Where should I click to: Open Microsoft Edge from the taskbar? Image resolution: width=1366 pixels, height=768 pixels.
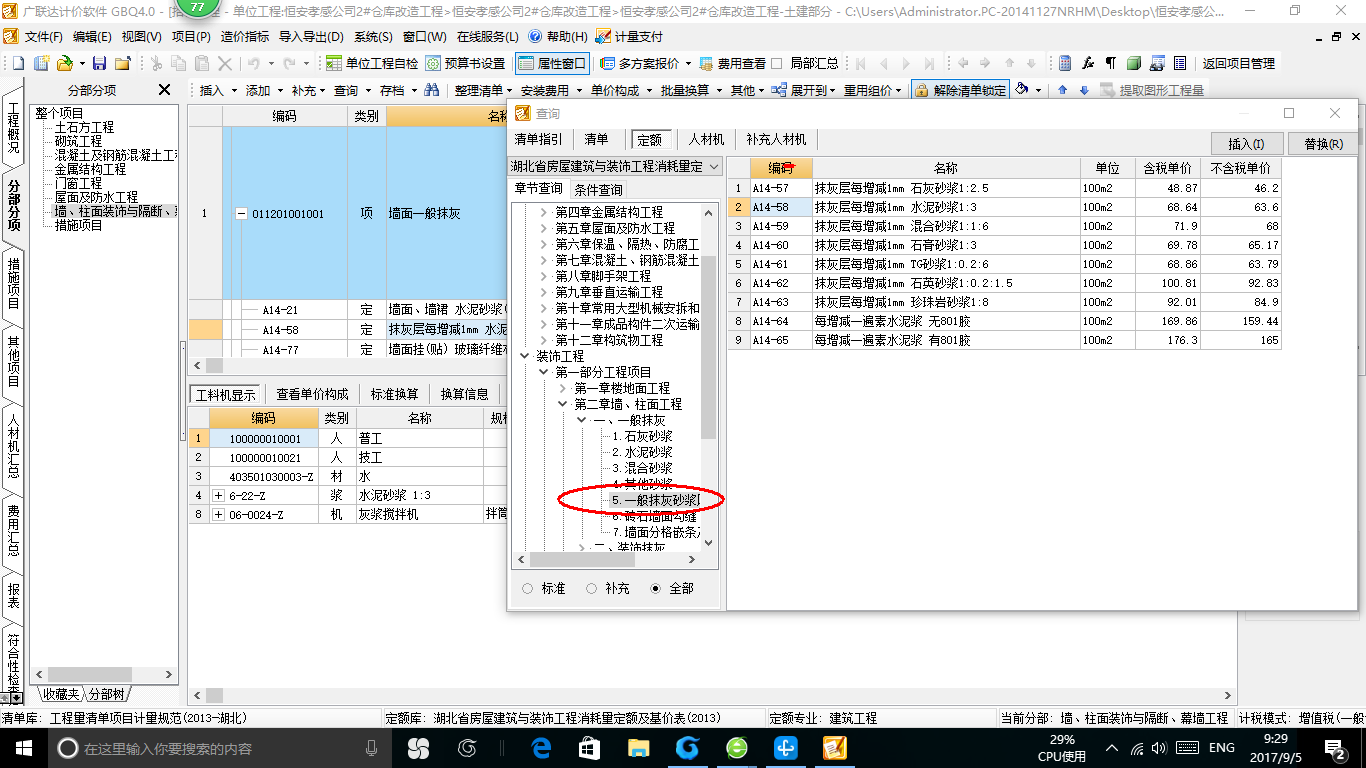[x=542, y=748]
